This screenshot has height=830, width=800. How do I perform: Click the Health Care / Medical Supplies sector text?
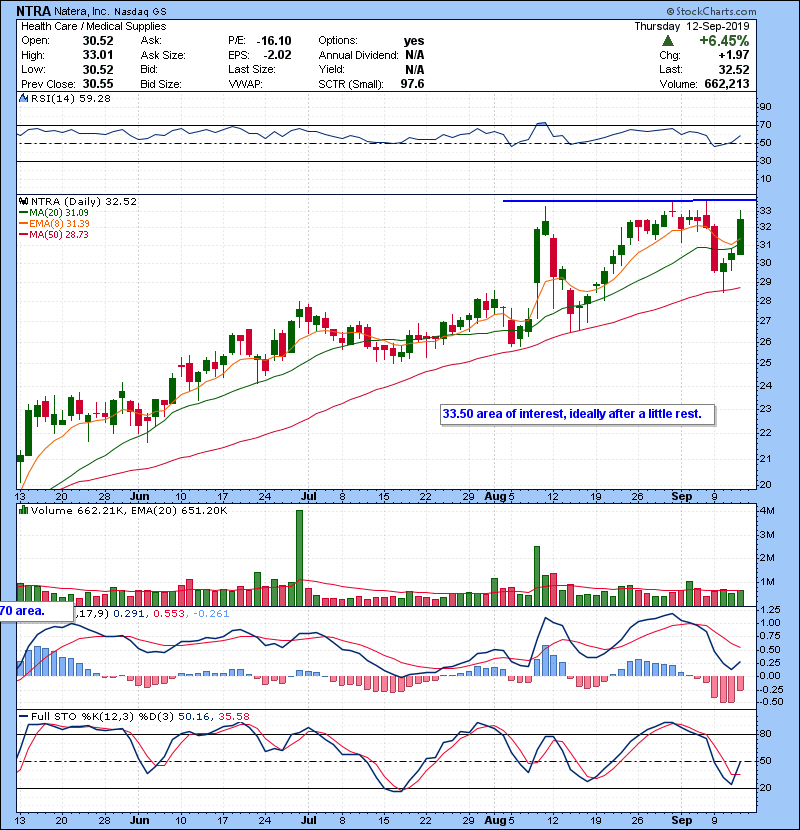94,26
